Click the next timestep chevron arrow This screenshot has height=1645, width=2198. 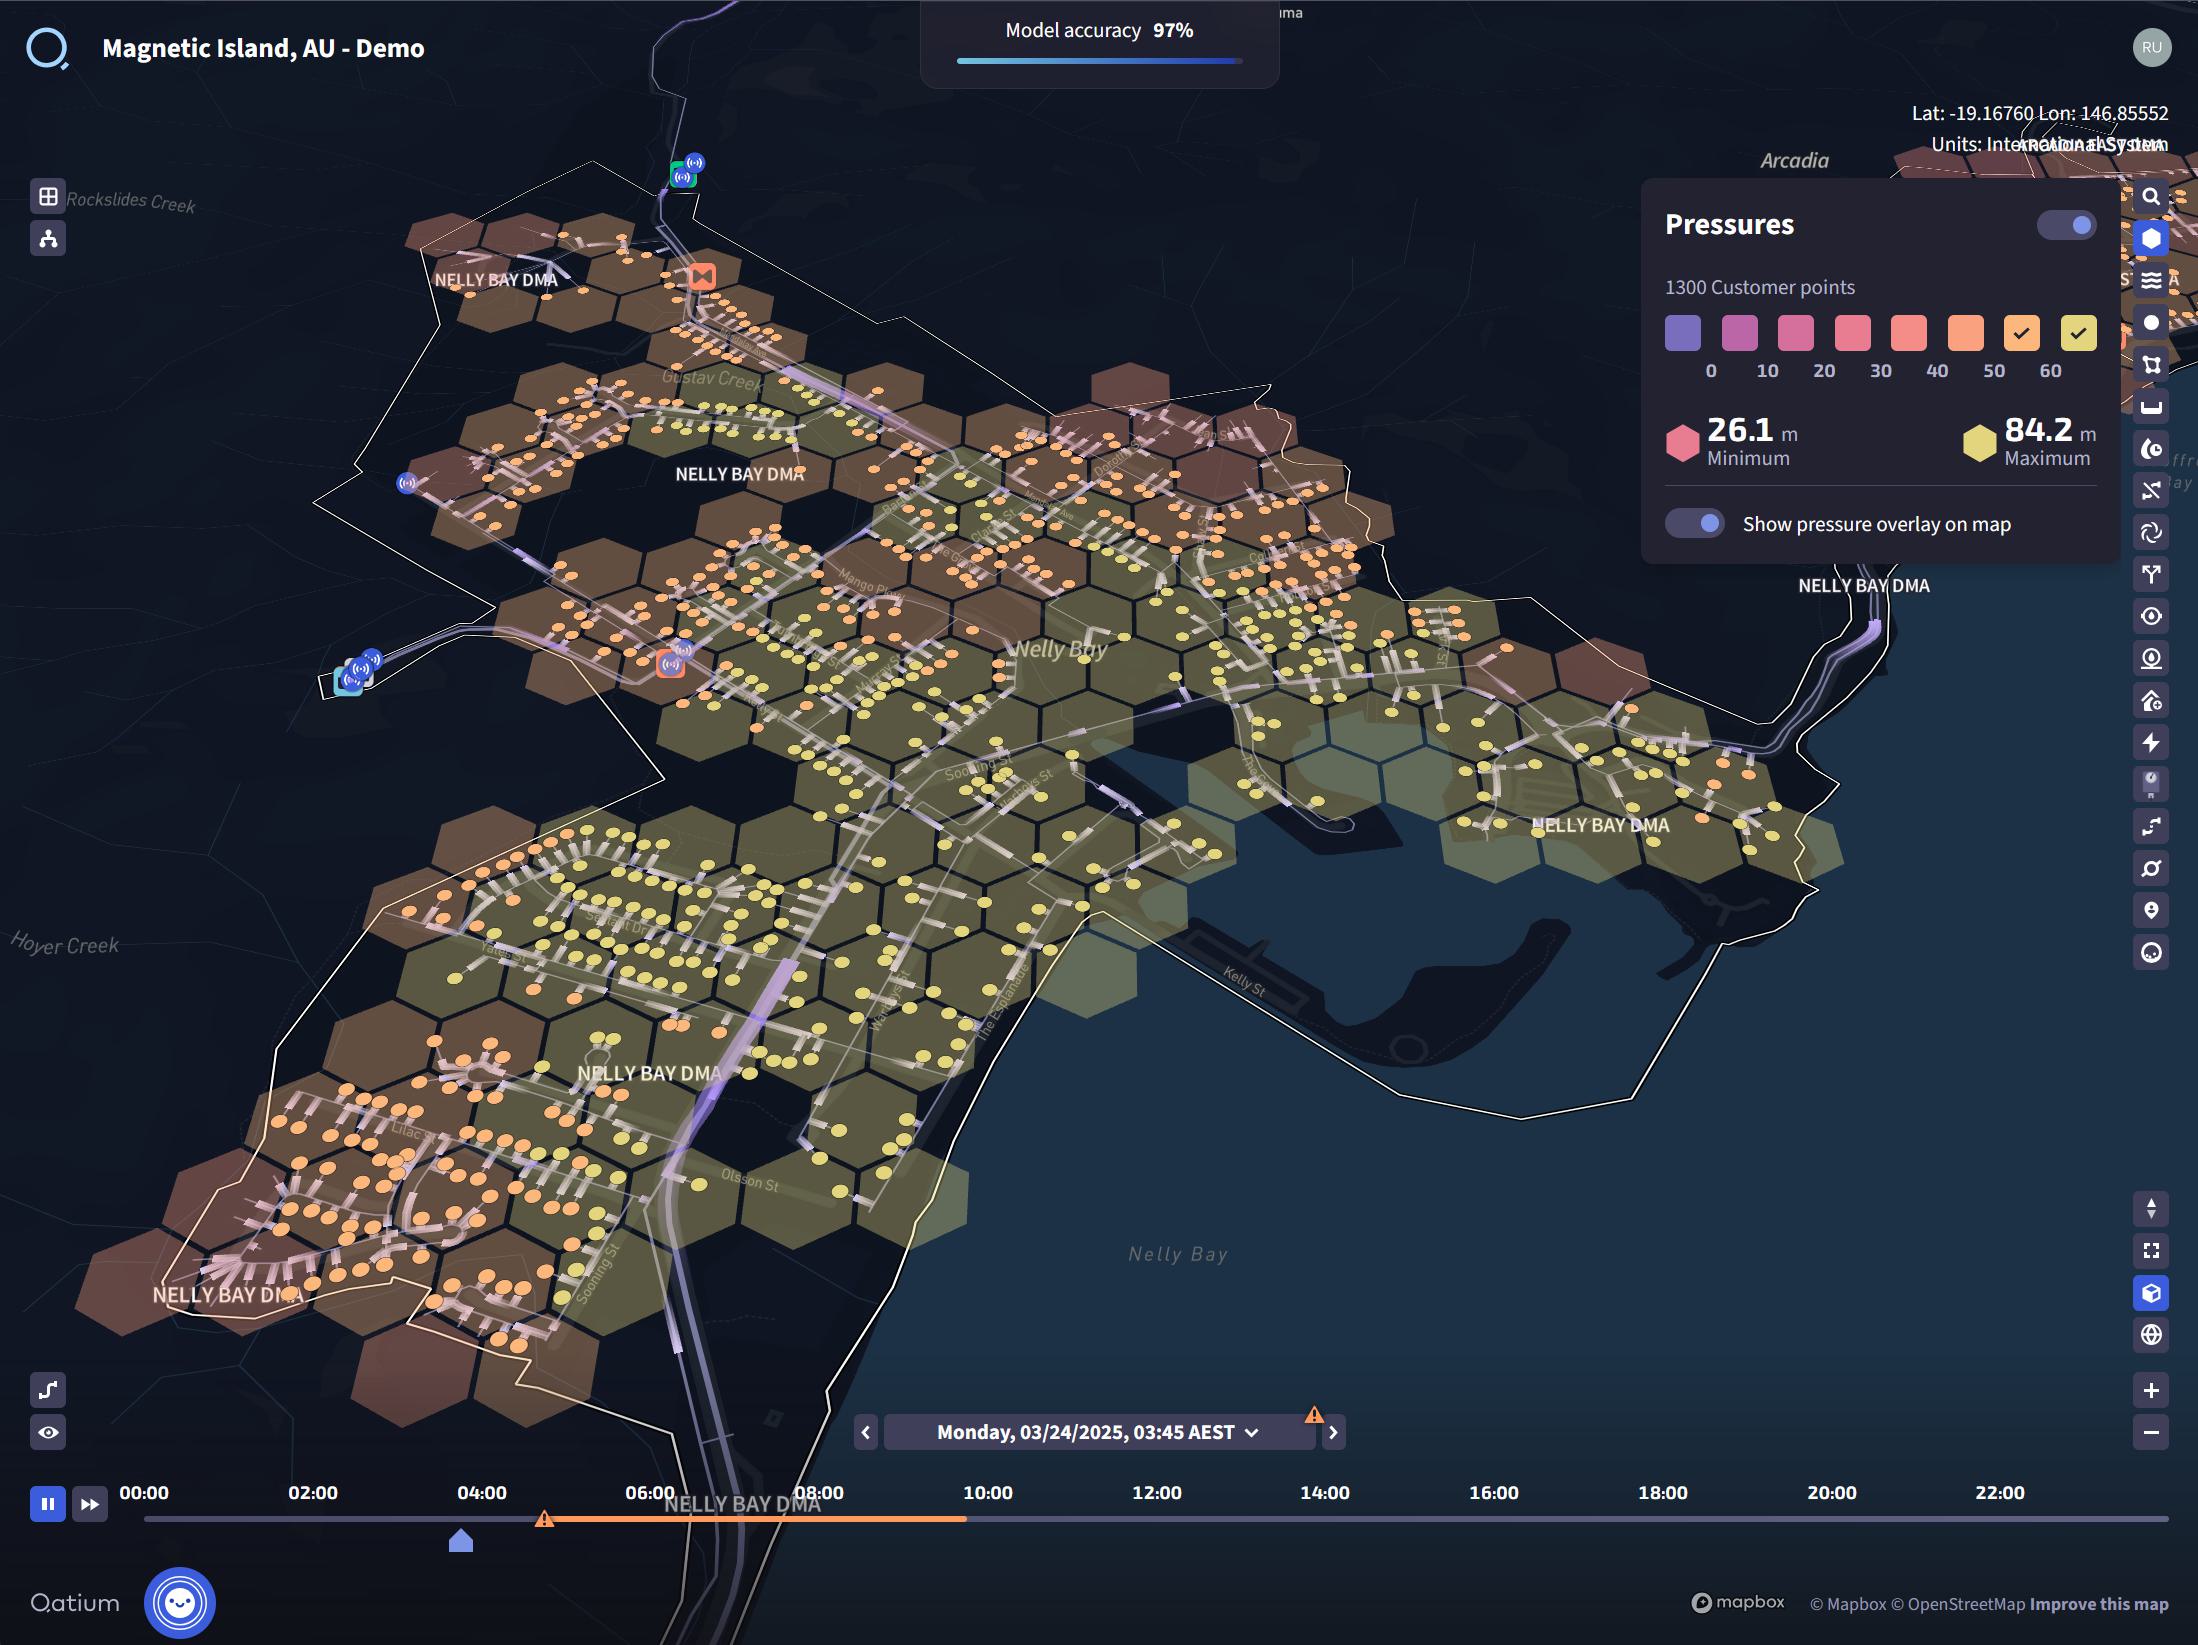(1333, 1431)
